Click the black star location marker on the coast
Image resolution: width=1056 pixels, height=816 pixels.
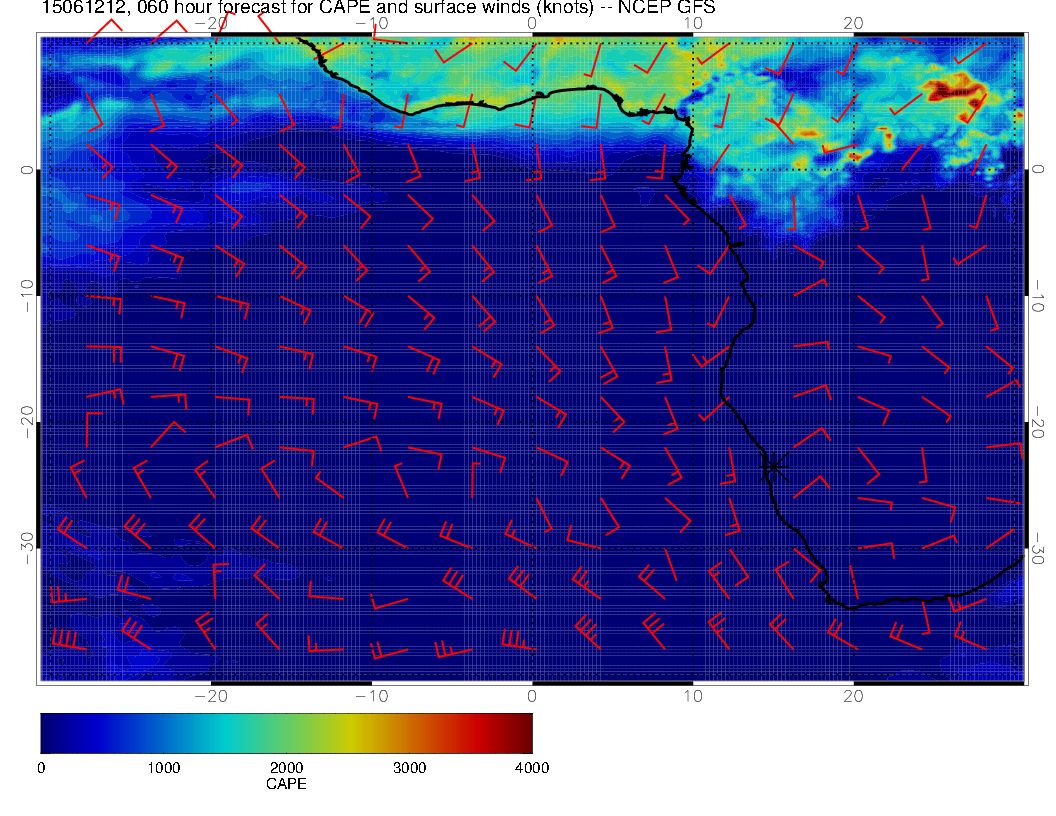(x=774, y=466)
